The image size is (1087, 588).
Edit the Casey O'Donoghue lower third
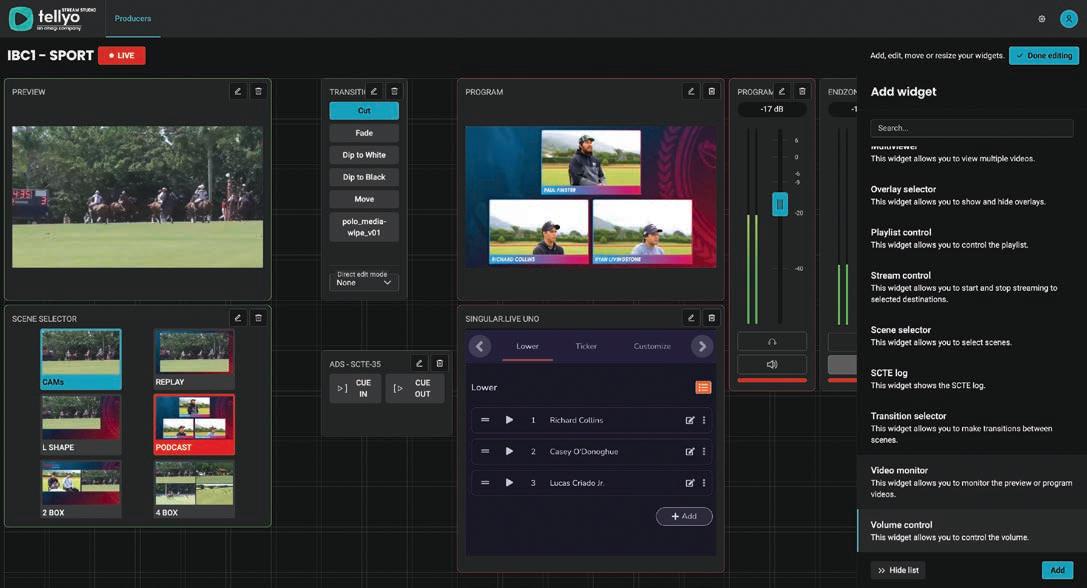690,451
